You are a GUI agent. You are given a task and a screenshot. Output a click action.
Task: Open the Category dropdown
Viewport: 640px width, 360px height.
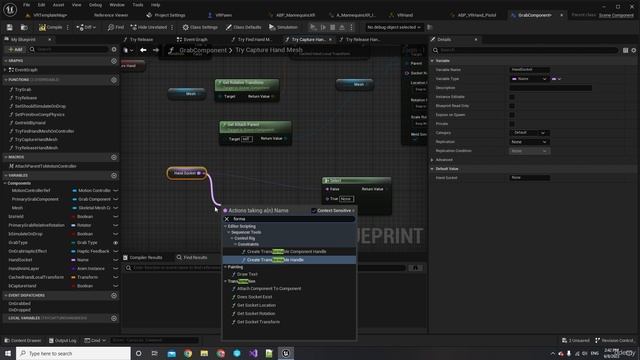click(x=530, y=133)
